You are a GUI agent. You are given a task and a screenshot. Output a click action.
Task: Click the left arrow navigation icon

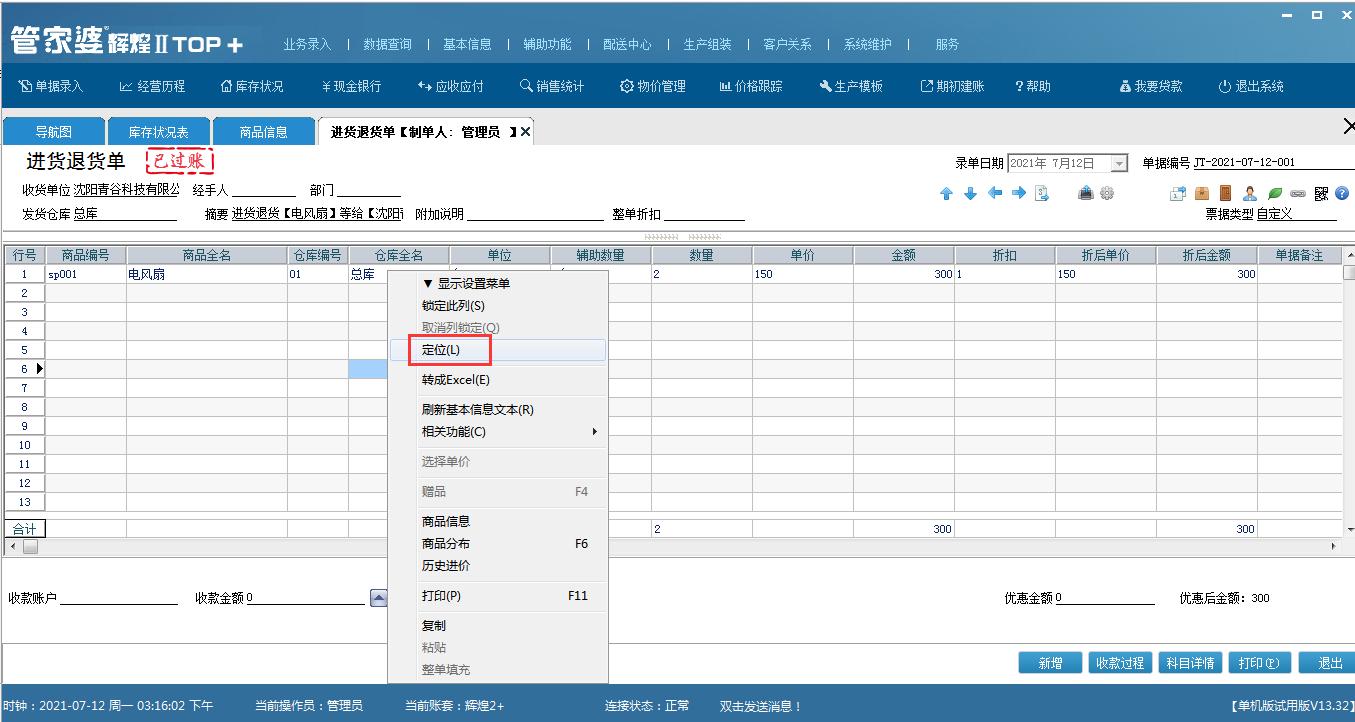point(994,192)
